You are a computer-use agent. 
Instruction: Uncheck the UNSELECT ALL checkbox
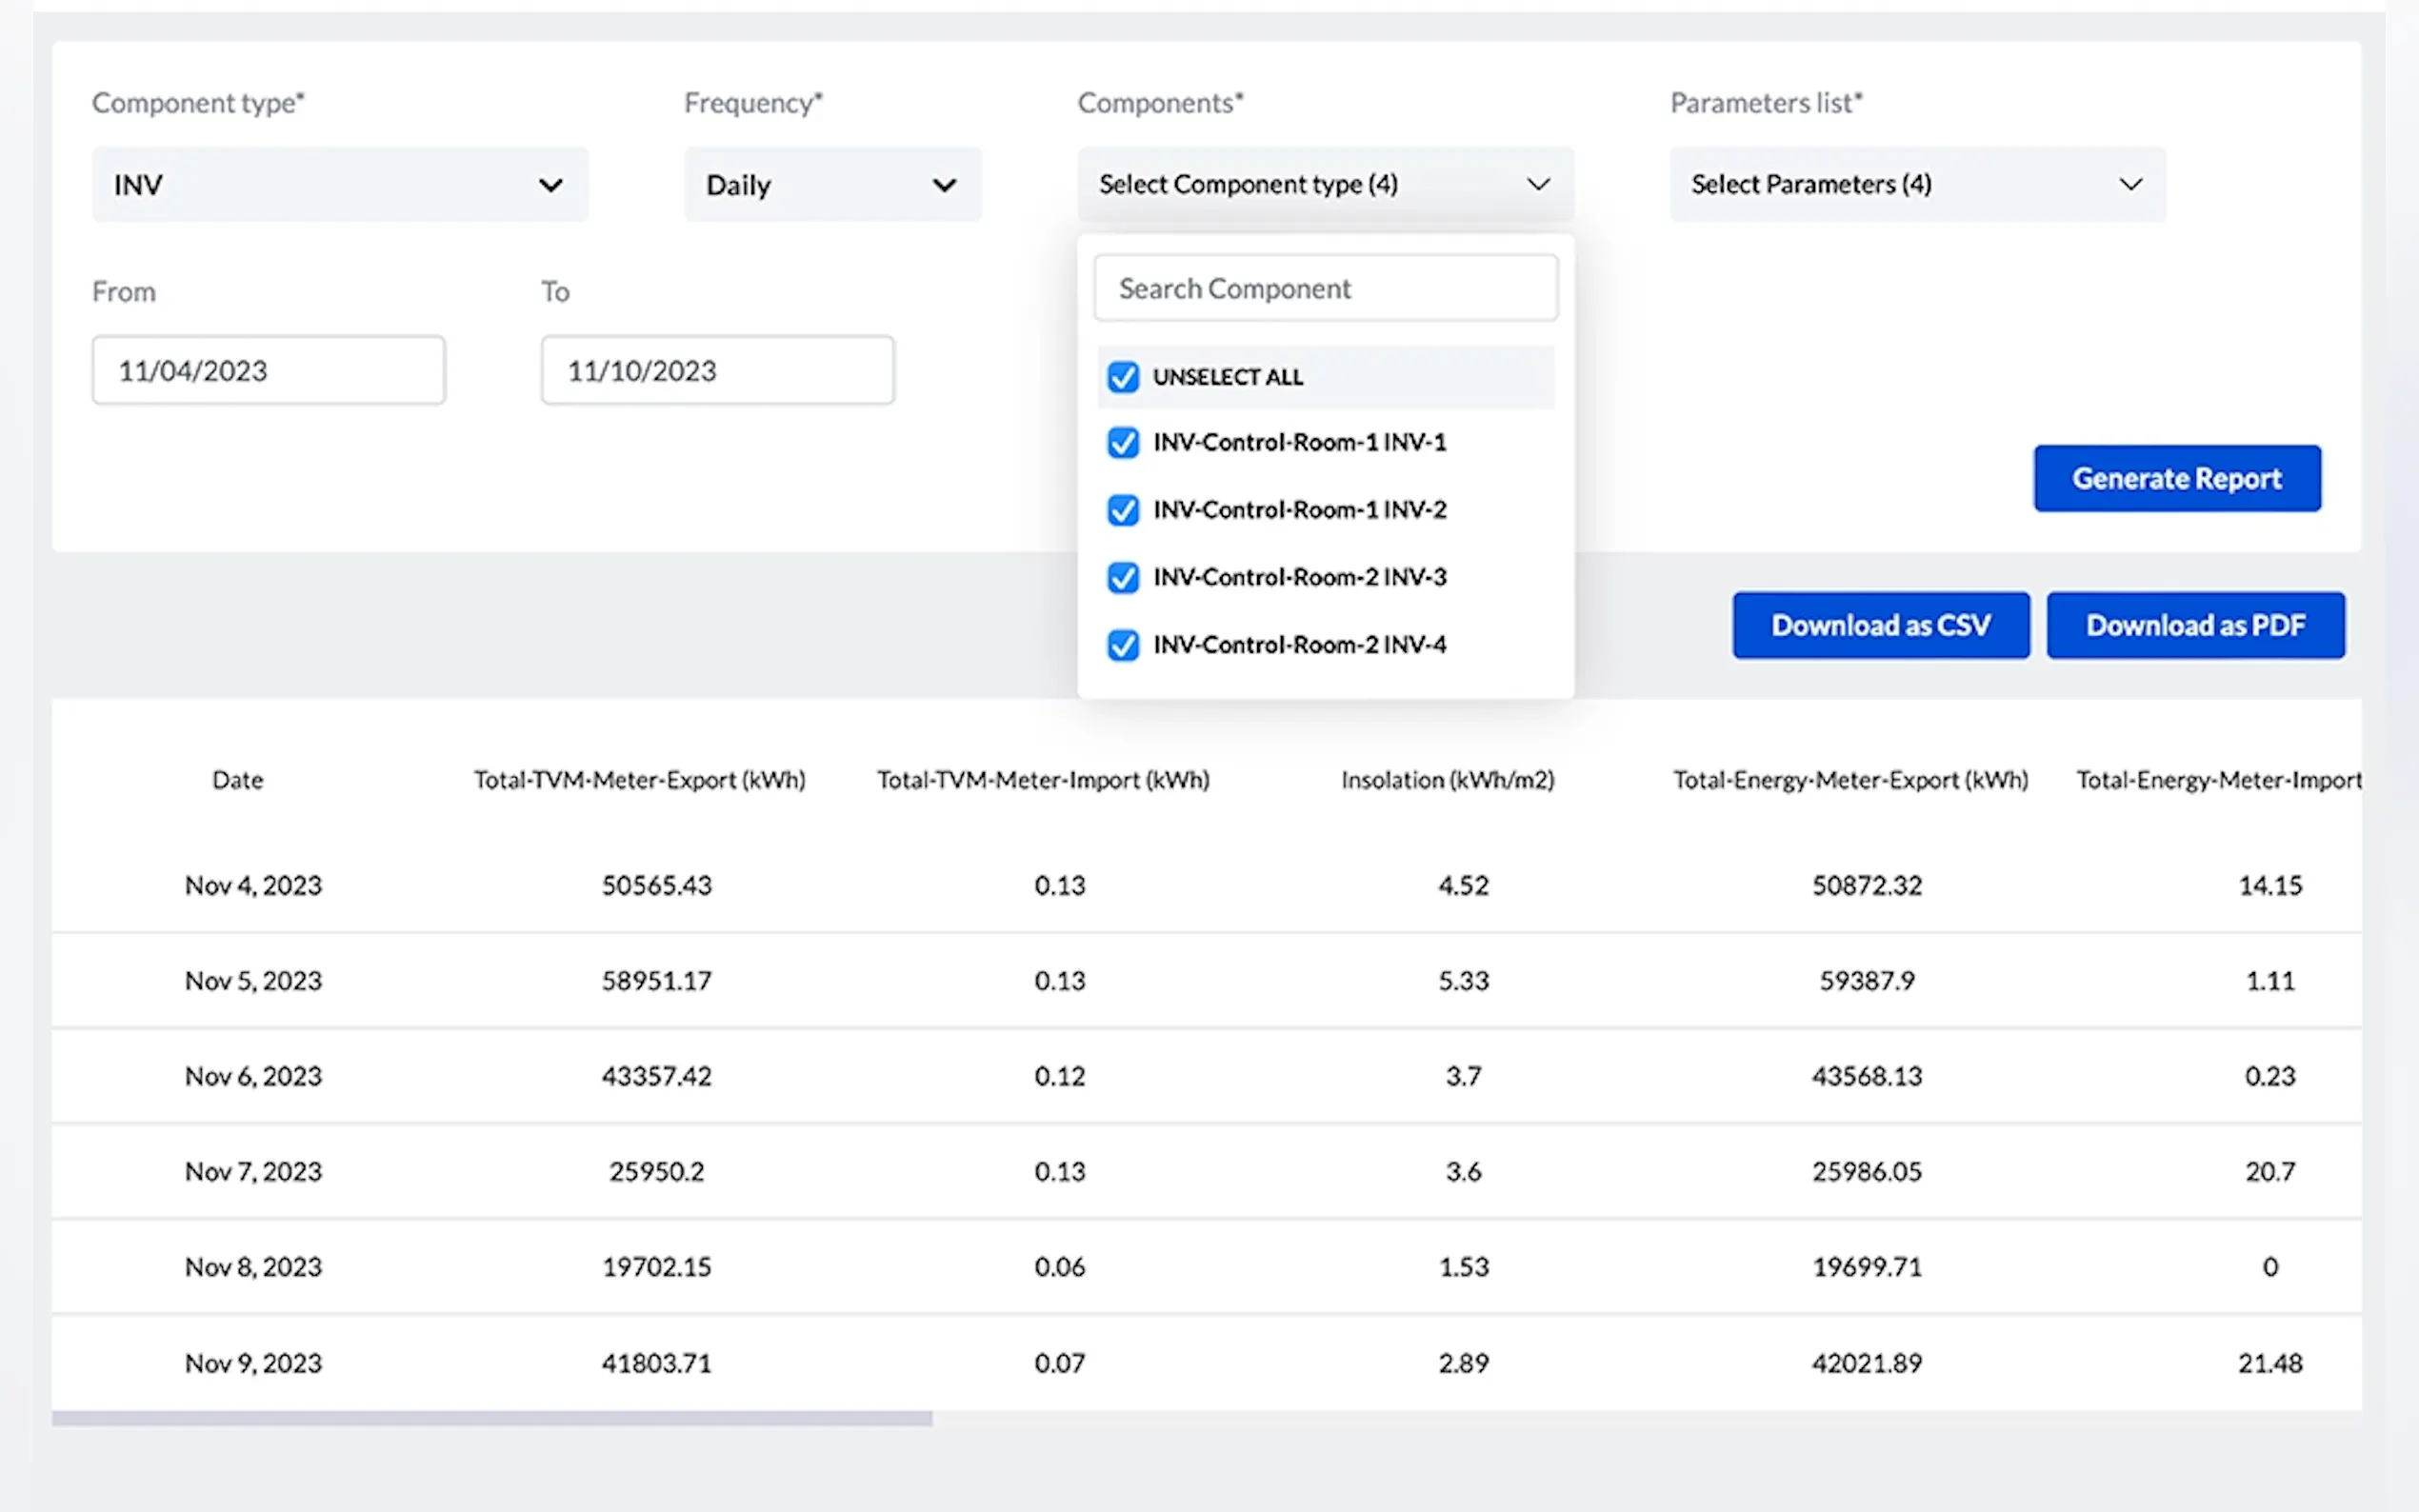coord(1123,378)
